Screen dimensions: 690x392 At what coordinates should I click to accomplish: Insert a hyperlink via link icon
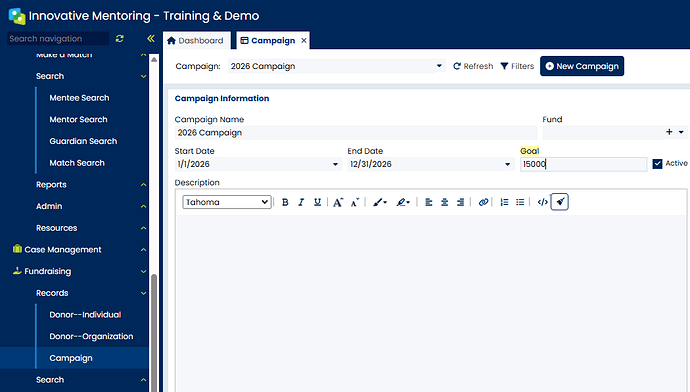tap(483, 202)
